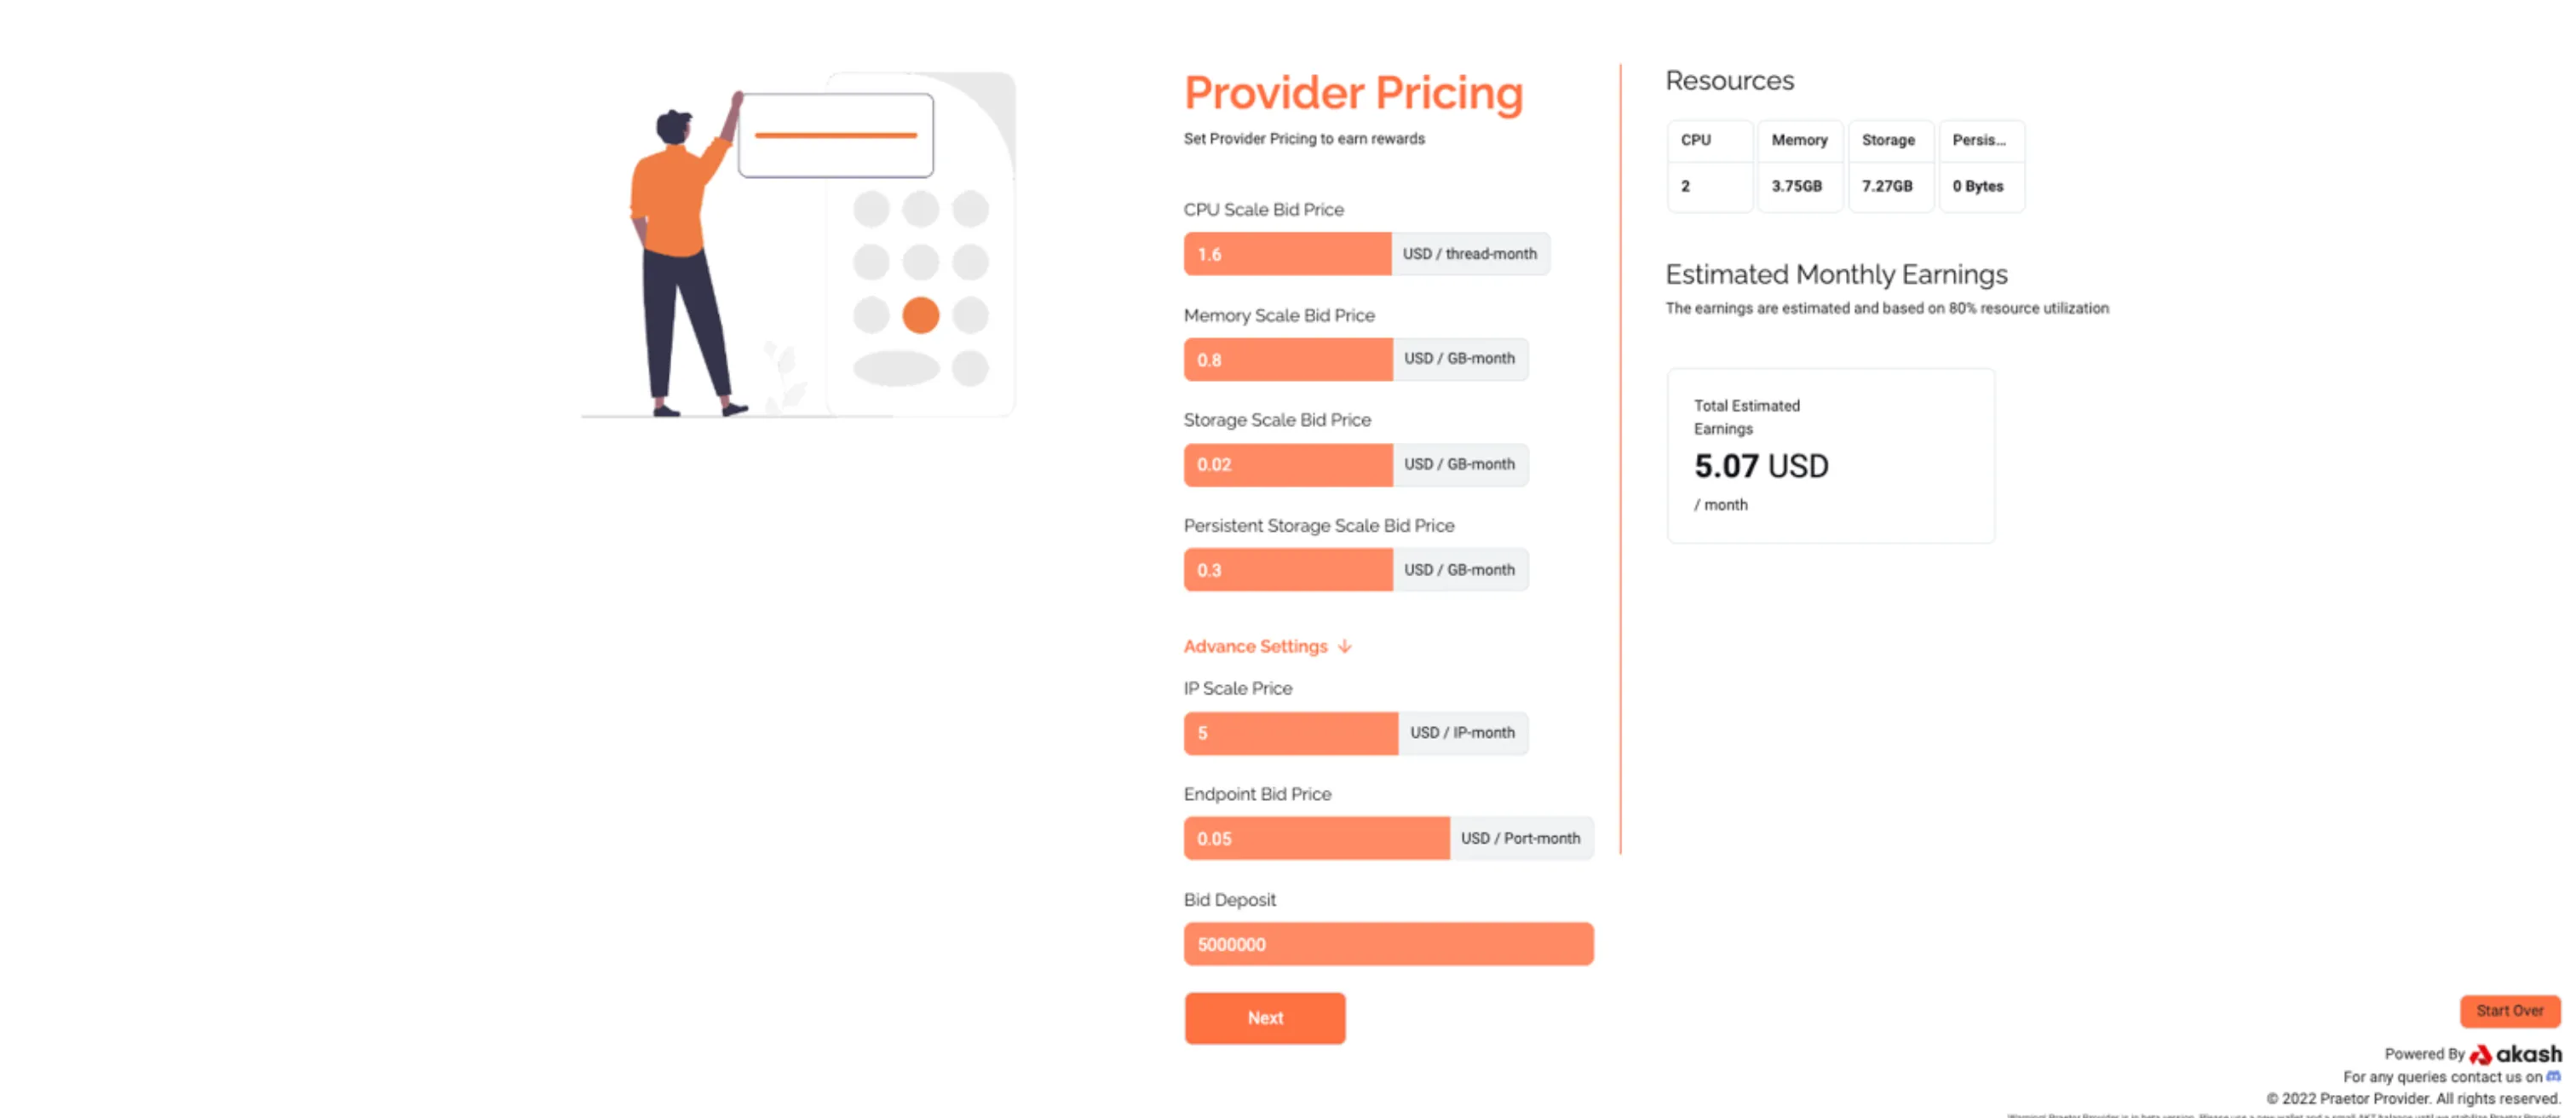Image resolution: width=2576 pixels, height=1118 pixels.
Task: Click the CPU resource card
Action: click(1709, 166)
